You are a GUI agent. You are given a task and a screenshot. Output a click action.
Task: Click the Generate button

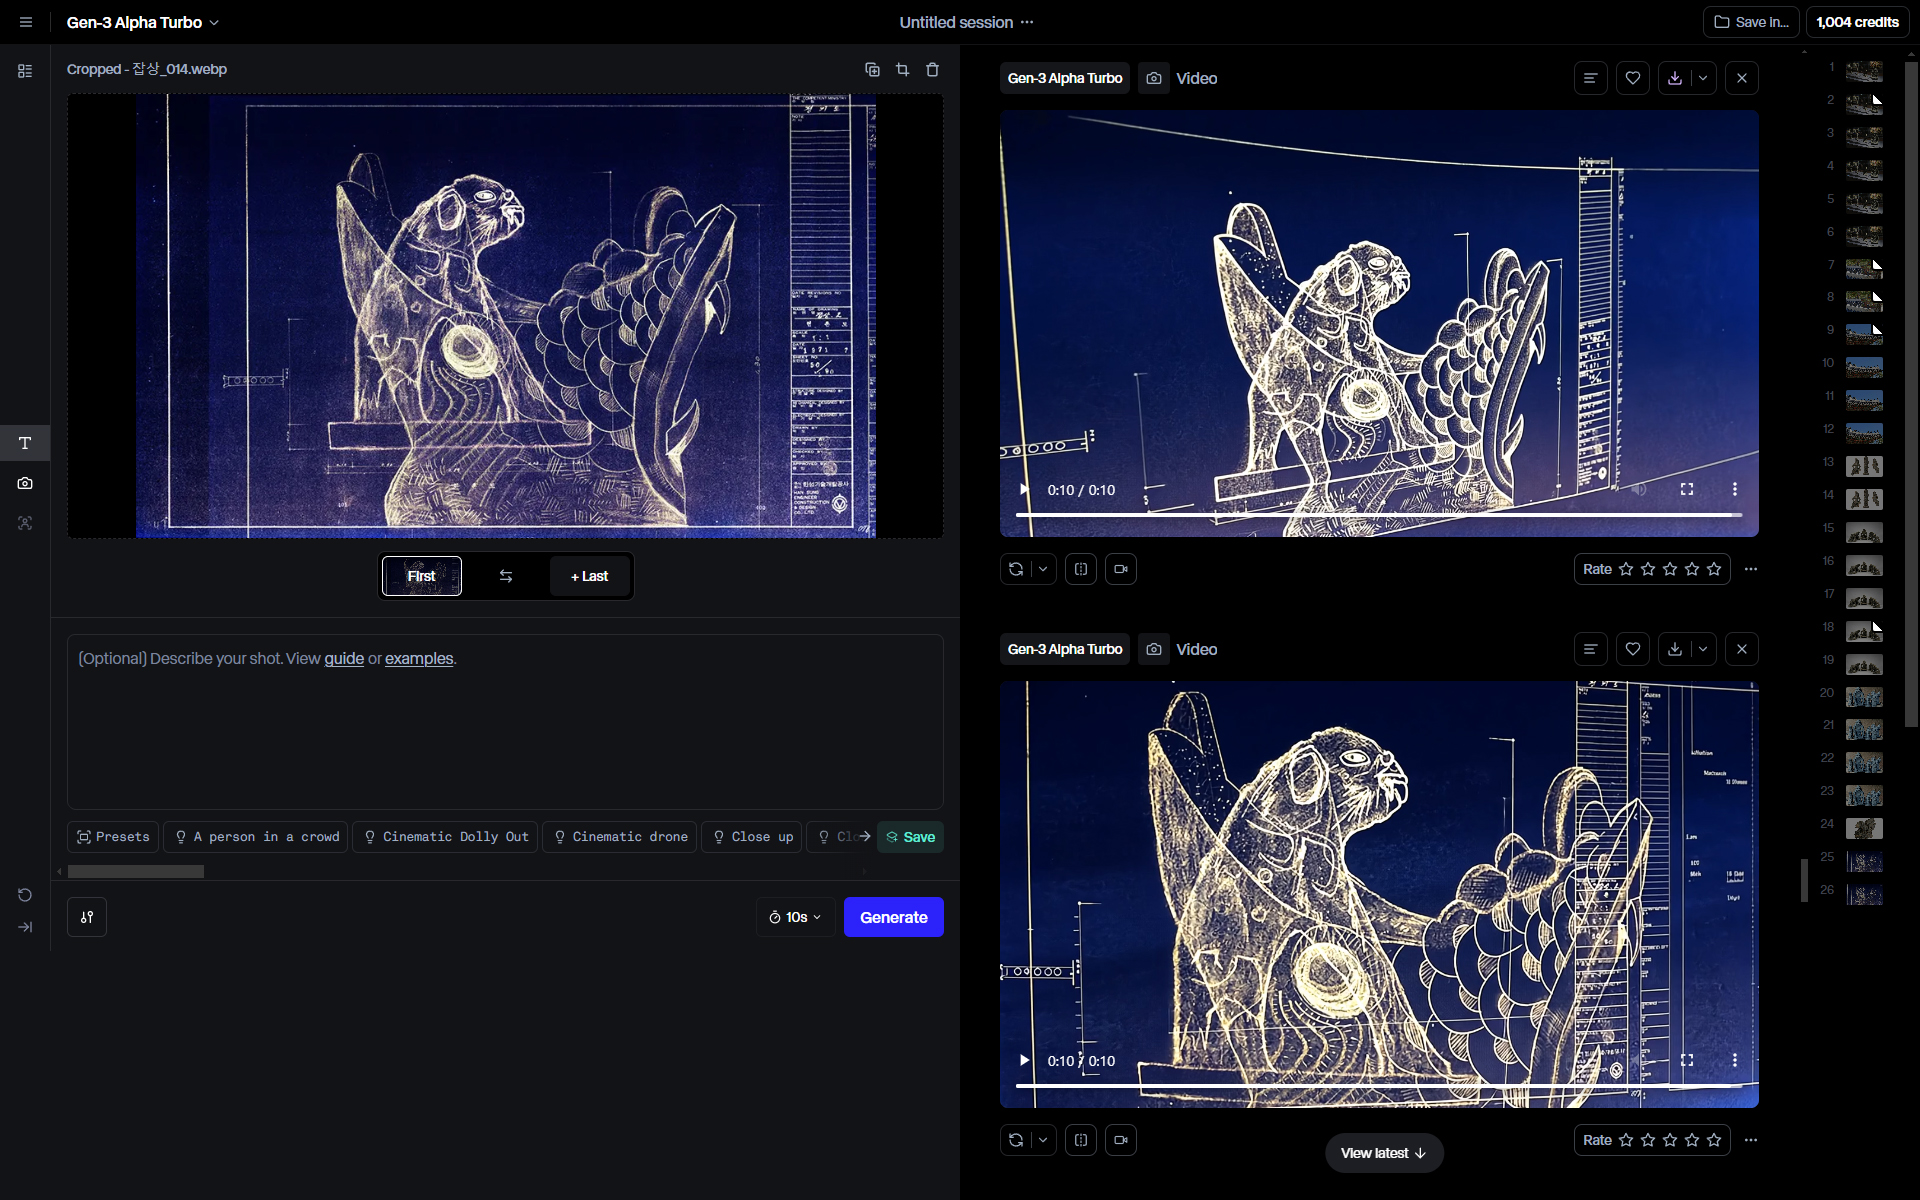[x=893, y=917]
